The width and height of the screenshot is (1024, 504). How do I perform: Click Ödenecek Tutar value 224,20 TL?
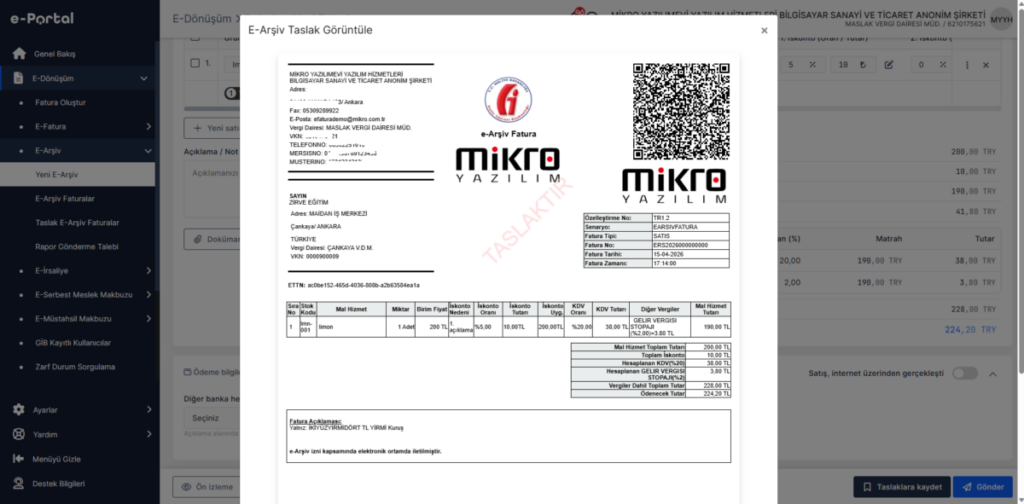(x=717, y=394)
